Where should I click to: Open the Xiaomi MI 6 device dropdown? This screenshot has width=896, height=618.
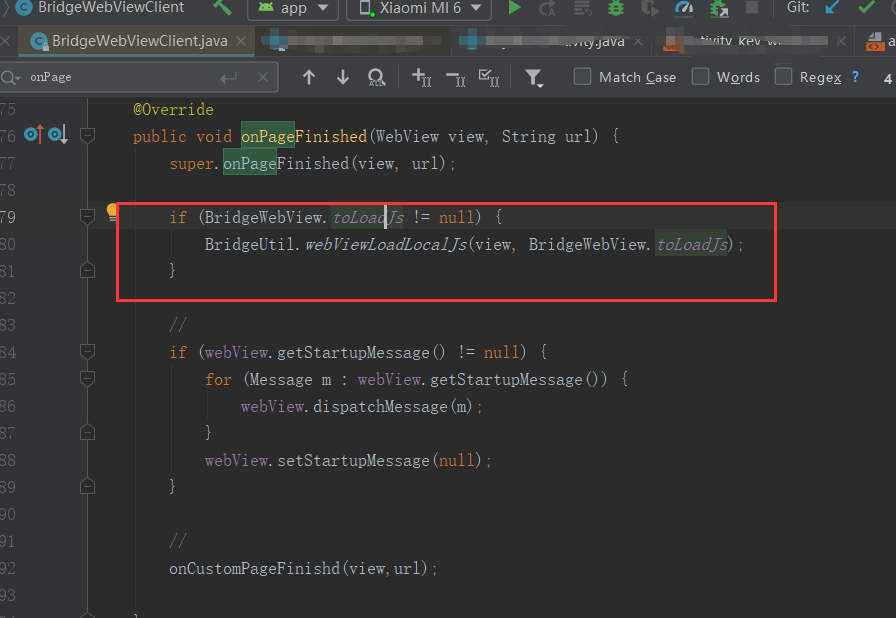(x=416, y=9)
